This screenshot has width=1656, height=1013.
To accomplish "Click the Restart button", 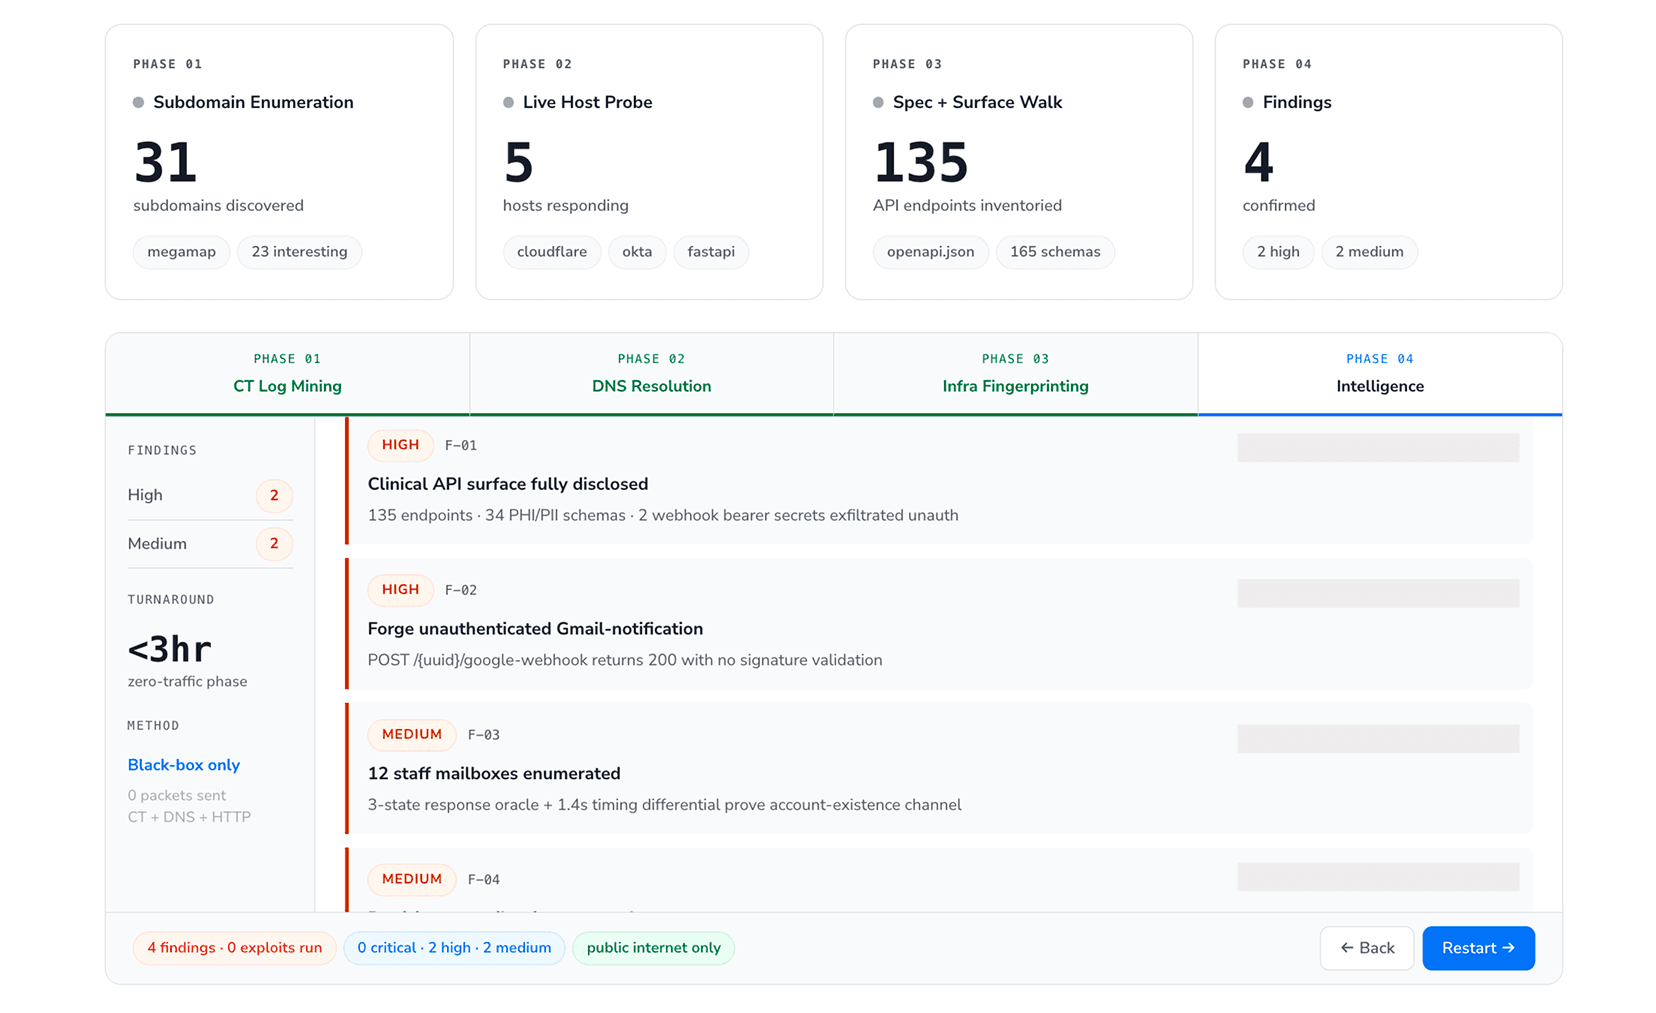I will 1478,948.
